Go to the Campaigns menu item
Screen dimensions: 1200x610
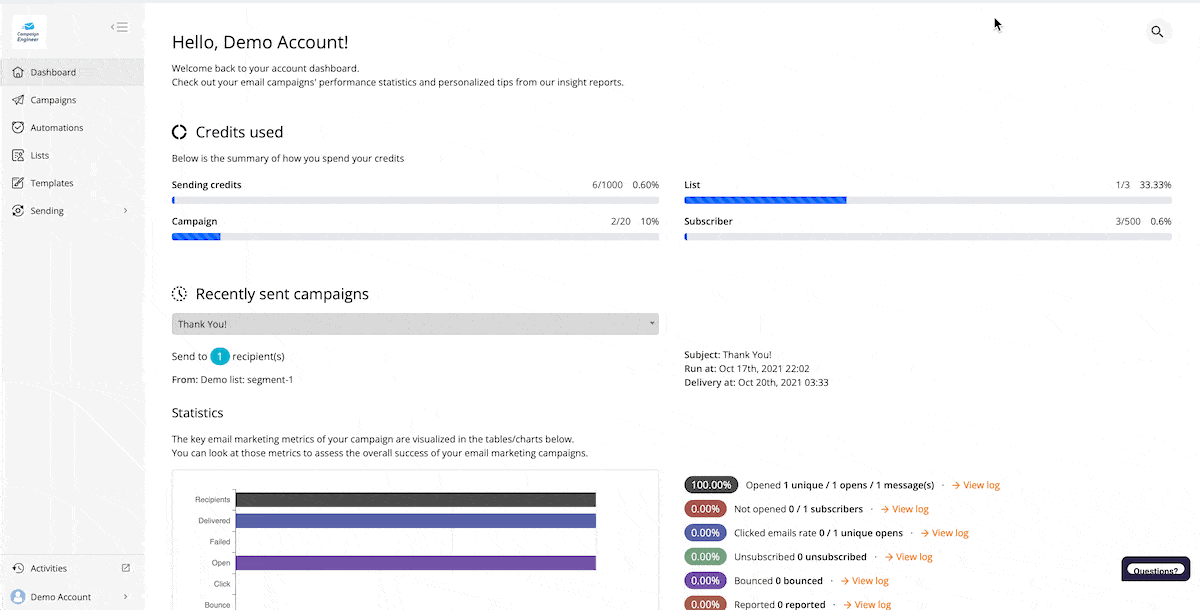click(x=53, y=100)
